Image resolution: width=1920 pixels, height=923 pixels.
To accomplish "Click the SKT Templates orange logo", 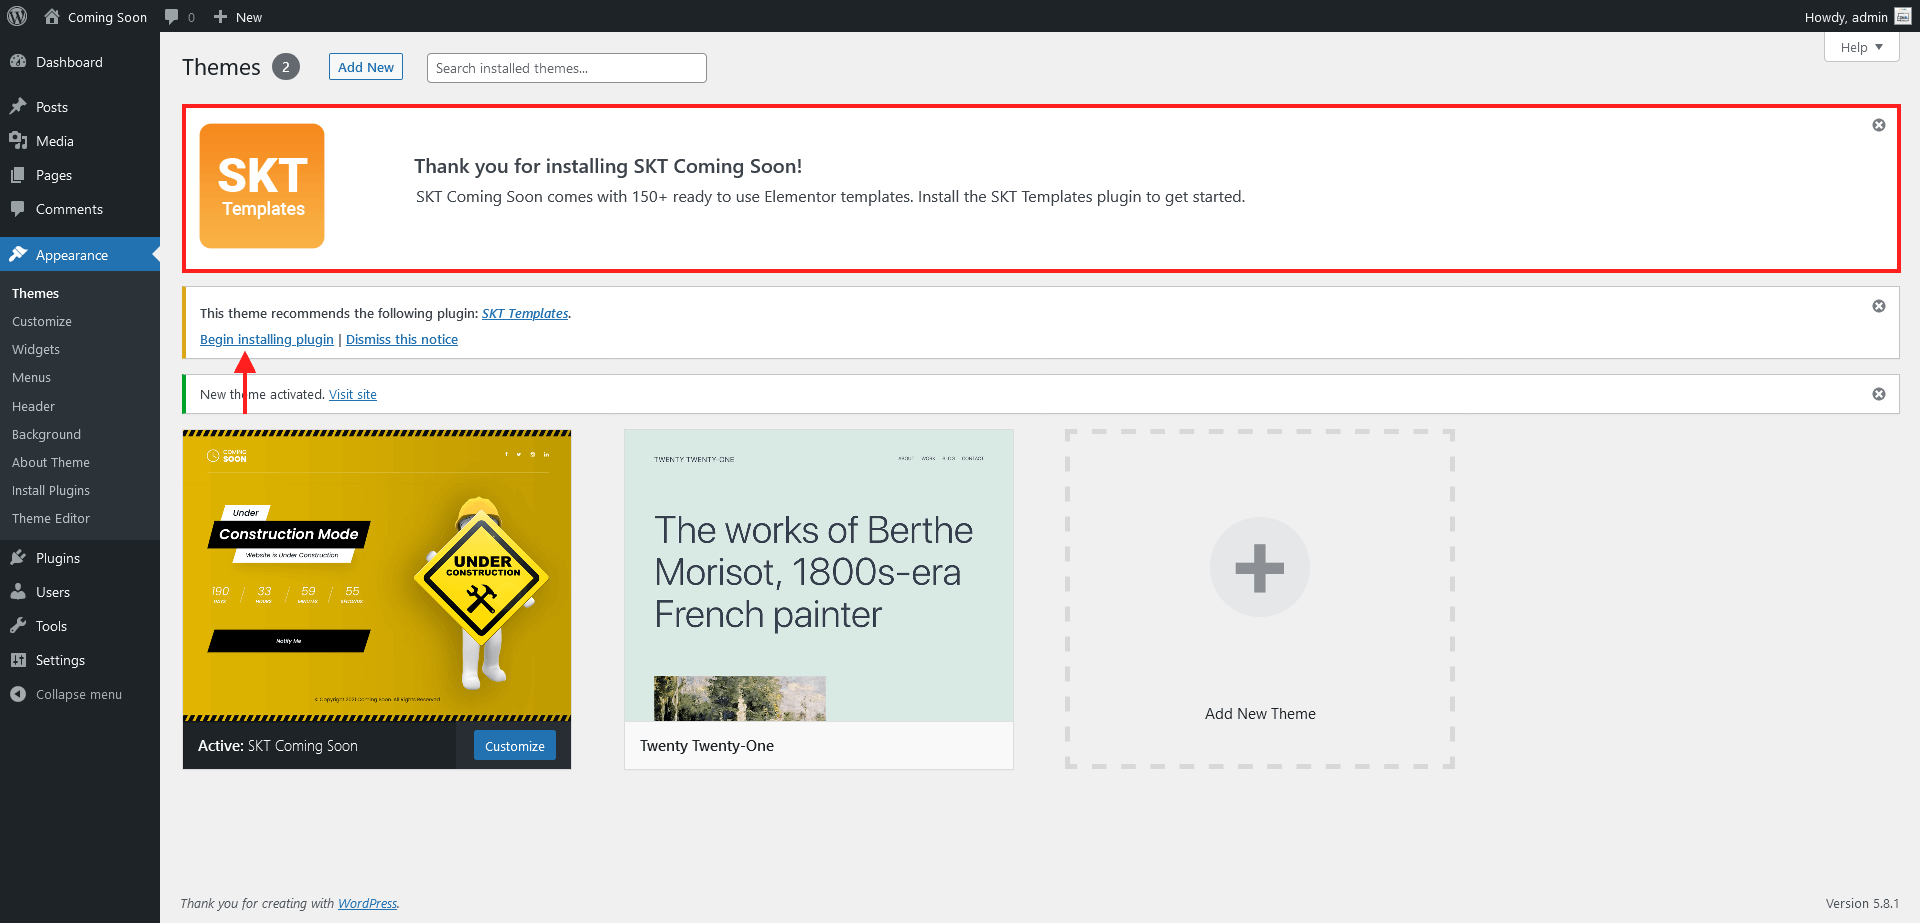I will (262, 186).
